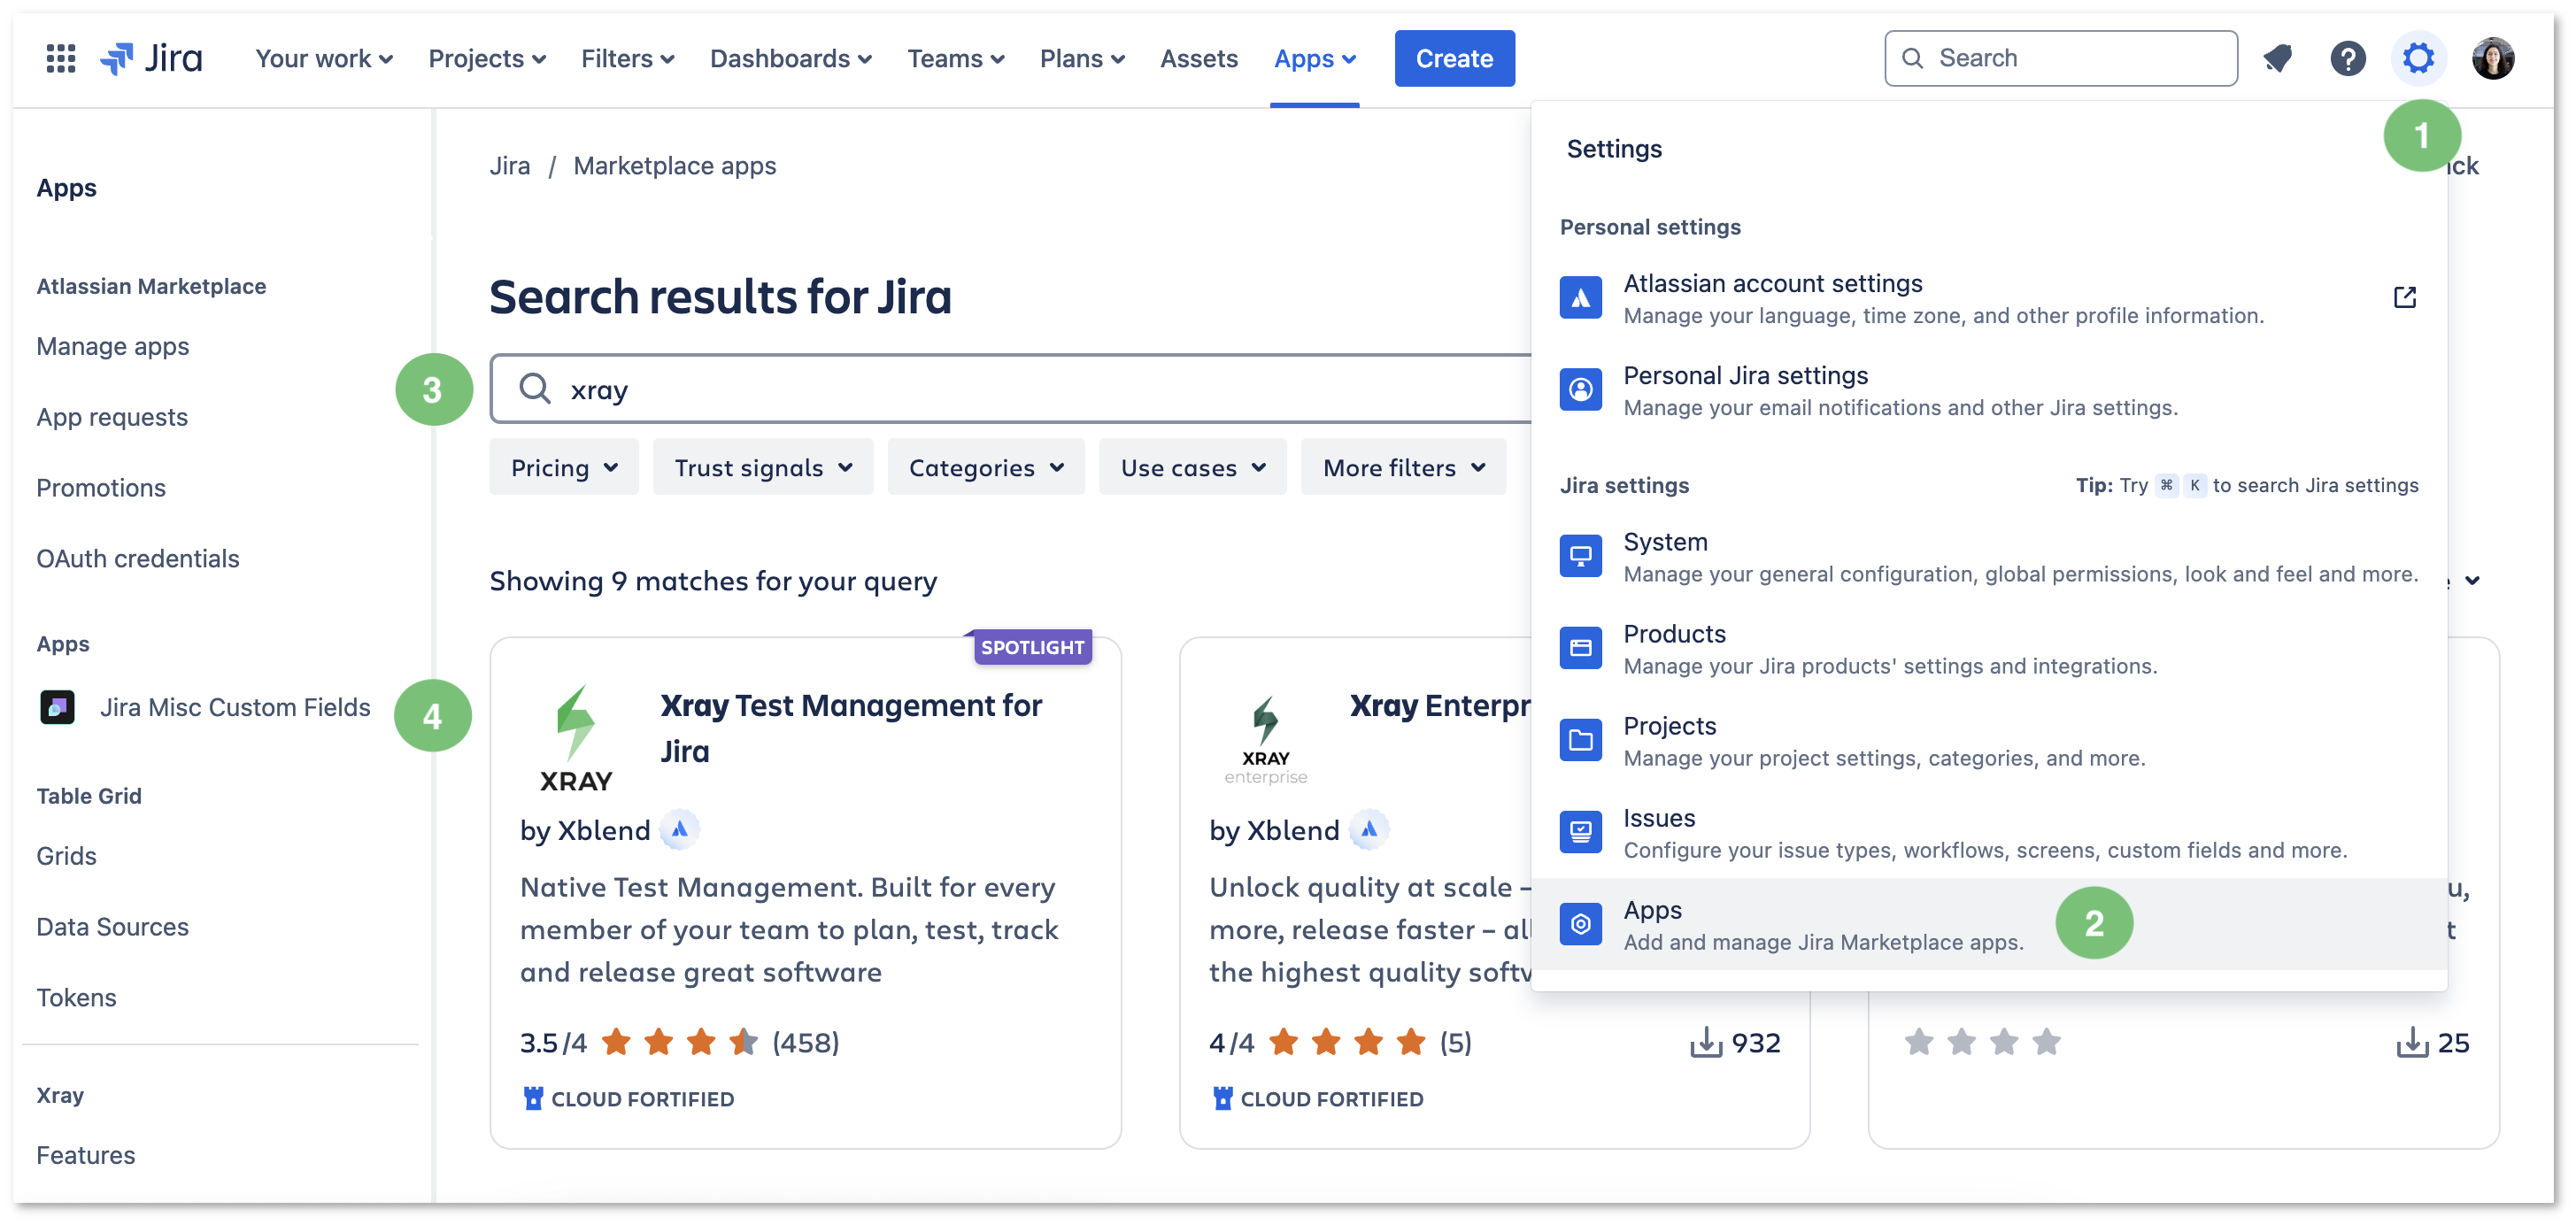The width and height of the screenshot is (2576, 1225).
Task: Expand the Filters navigation dropdown
Action: 627,58
